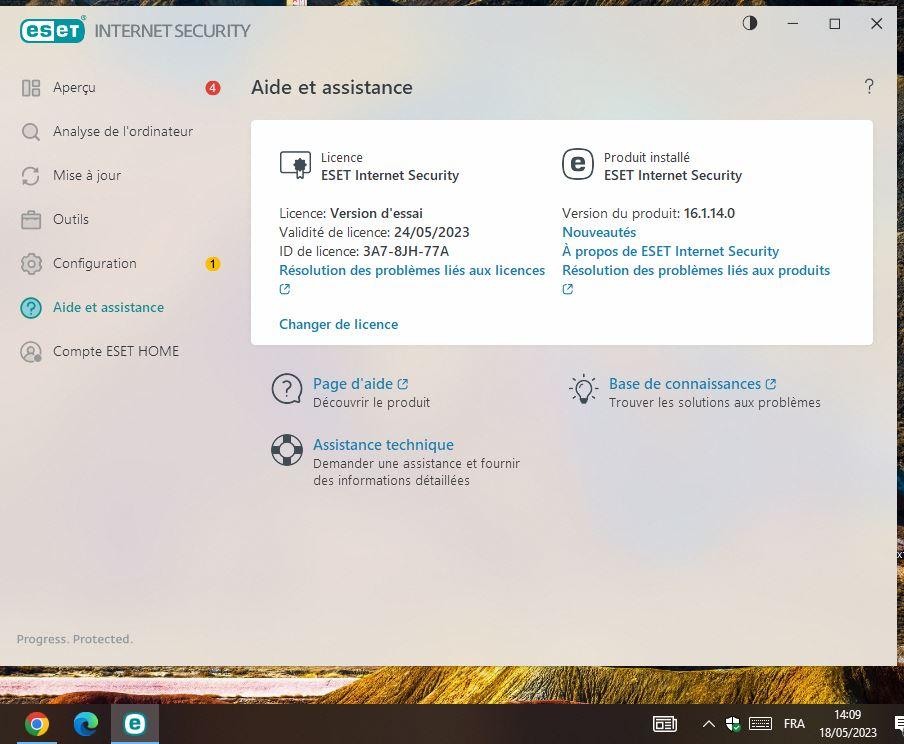Click the 'Découvrir le produit' description
Viewport: 904px width, 744px height.
point(371,403)
